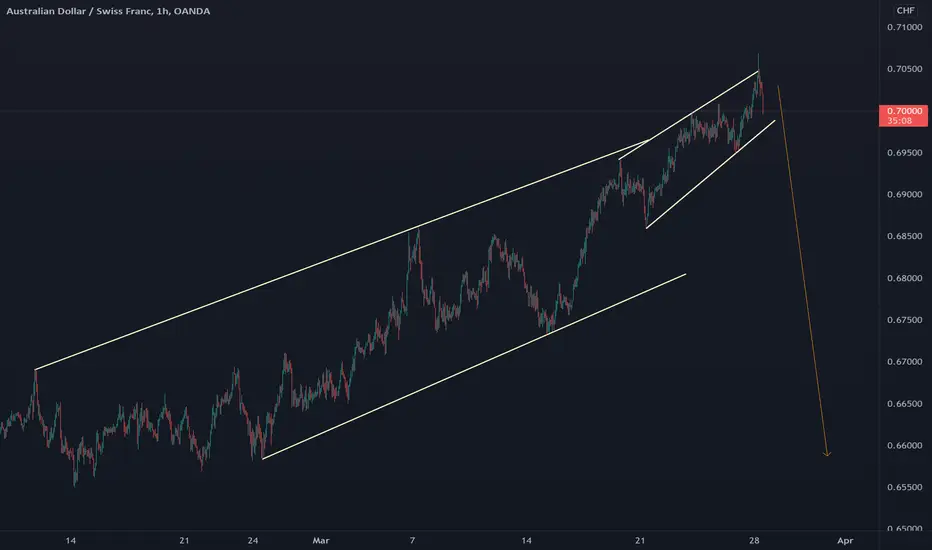
Task: Click the 0.68500 price axis label
Action: coord(904,236)
